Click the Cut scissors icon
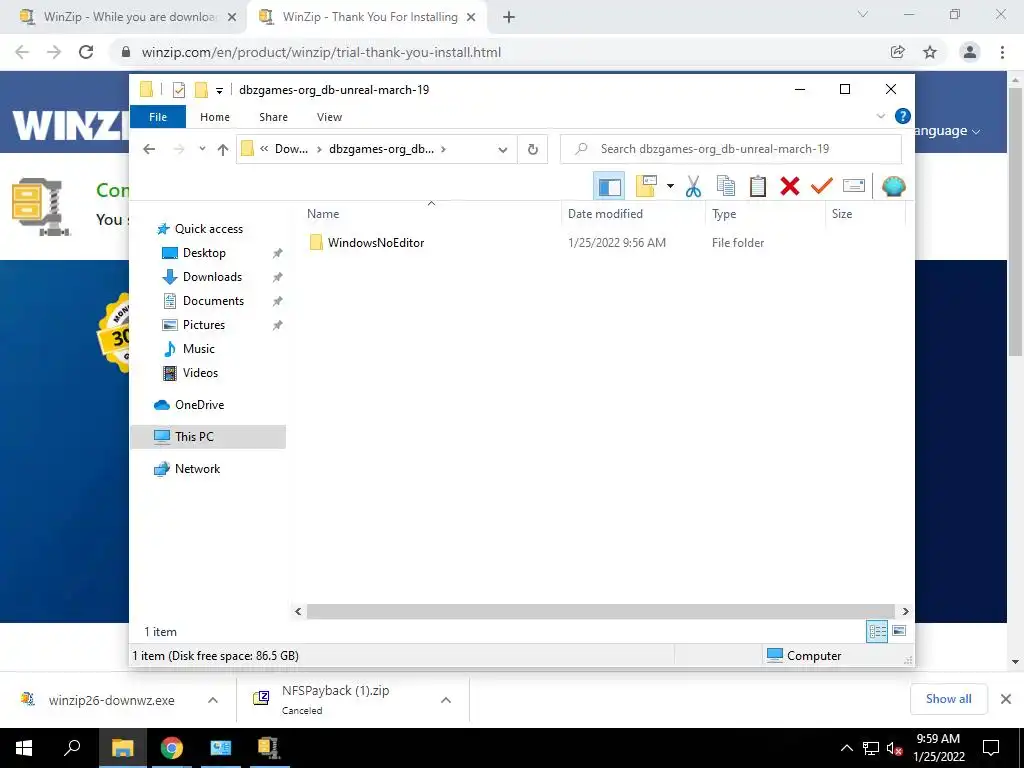 (x=693, y=187)
